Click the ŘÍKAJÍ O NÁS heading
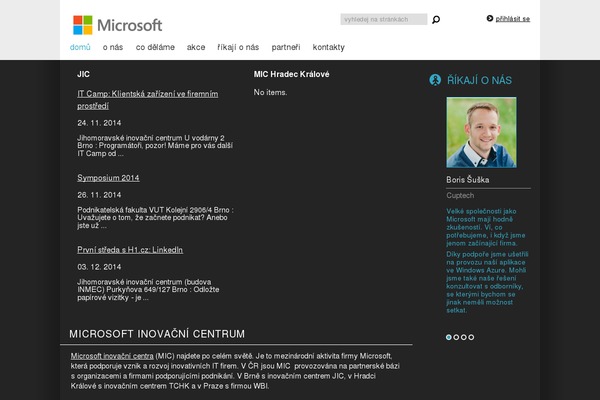The width and height of the screenshot is (600, 400). click(479, 80)
